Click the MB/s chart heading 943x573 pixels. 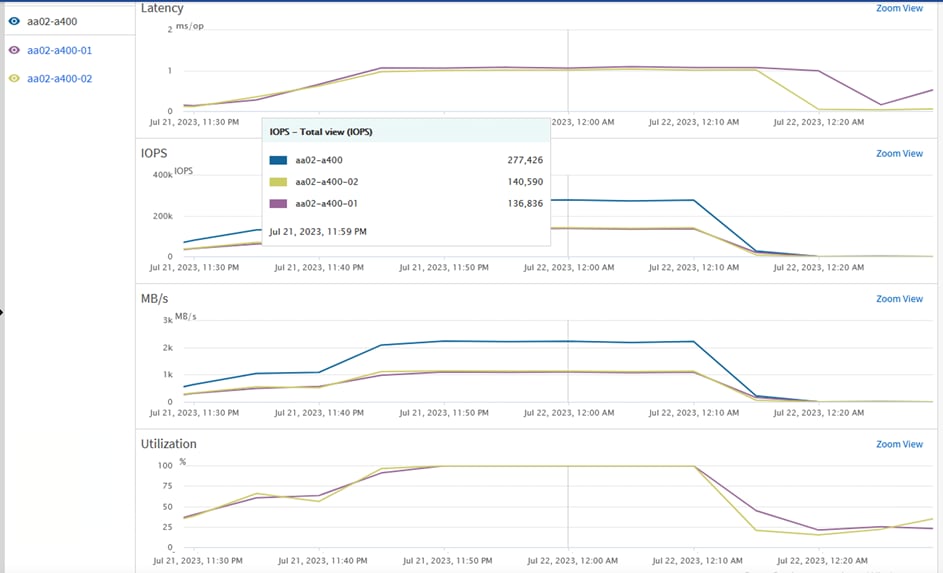tap(155, 299)
